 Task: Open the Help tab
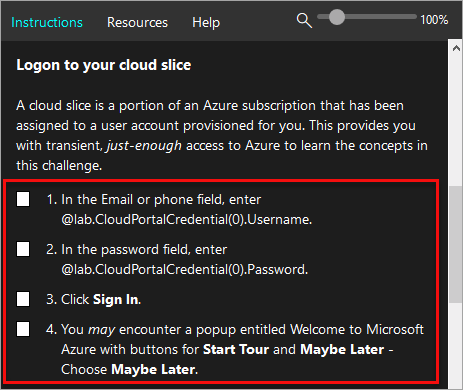(x=206, y=23)
